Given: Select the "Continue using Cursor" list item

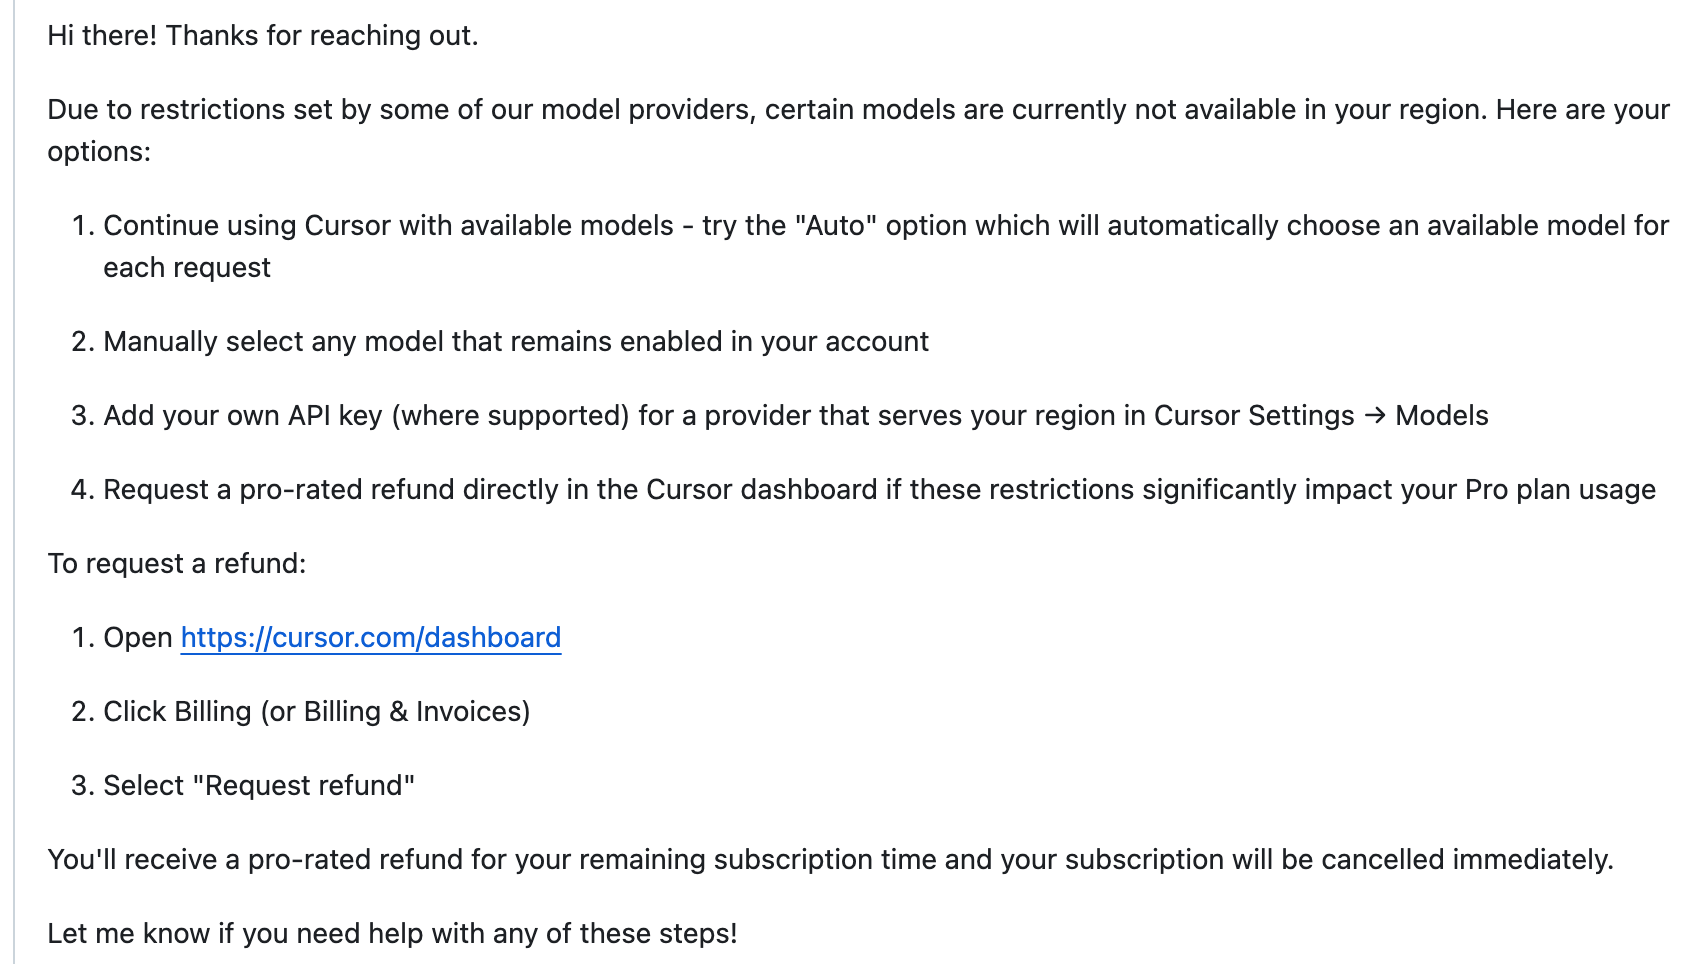Looking at the screenshot, I should 388,226.
